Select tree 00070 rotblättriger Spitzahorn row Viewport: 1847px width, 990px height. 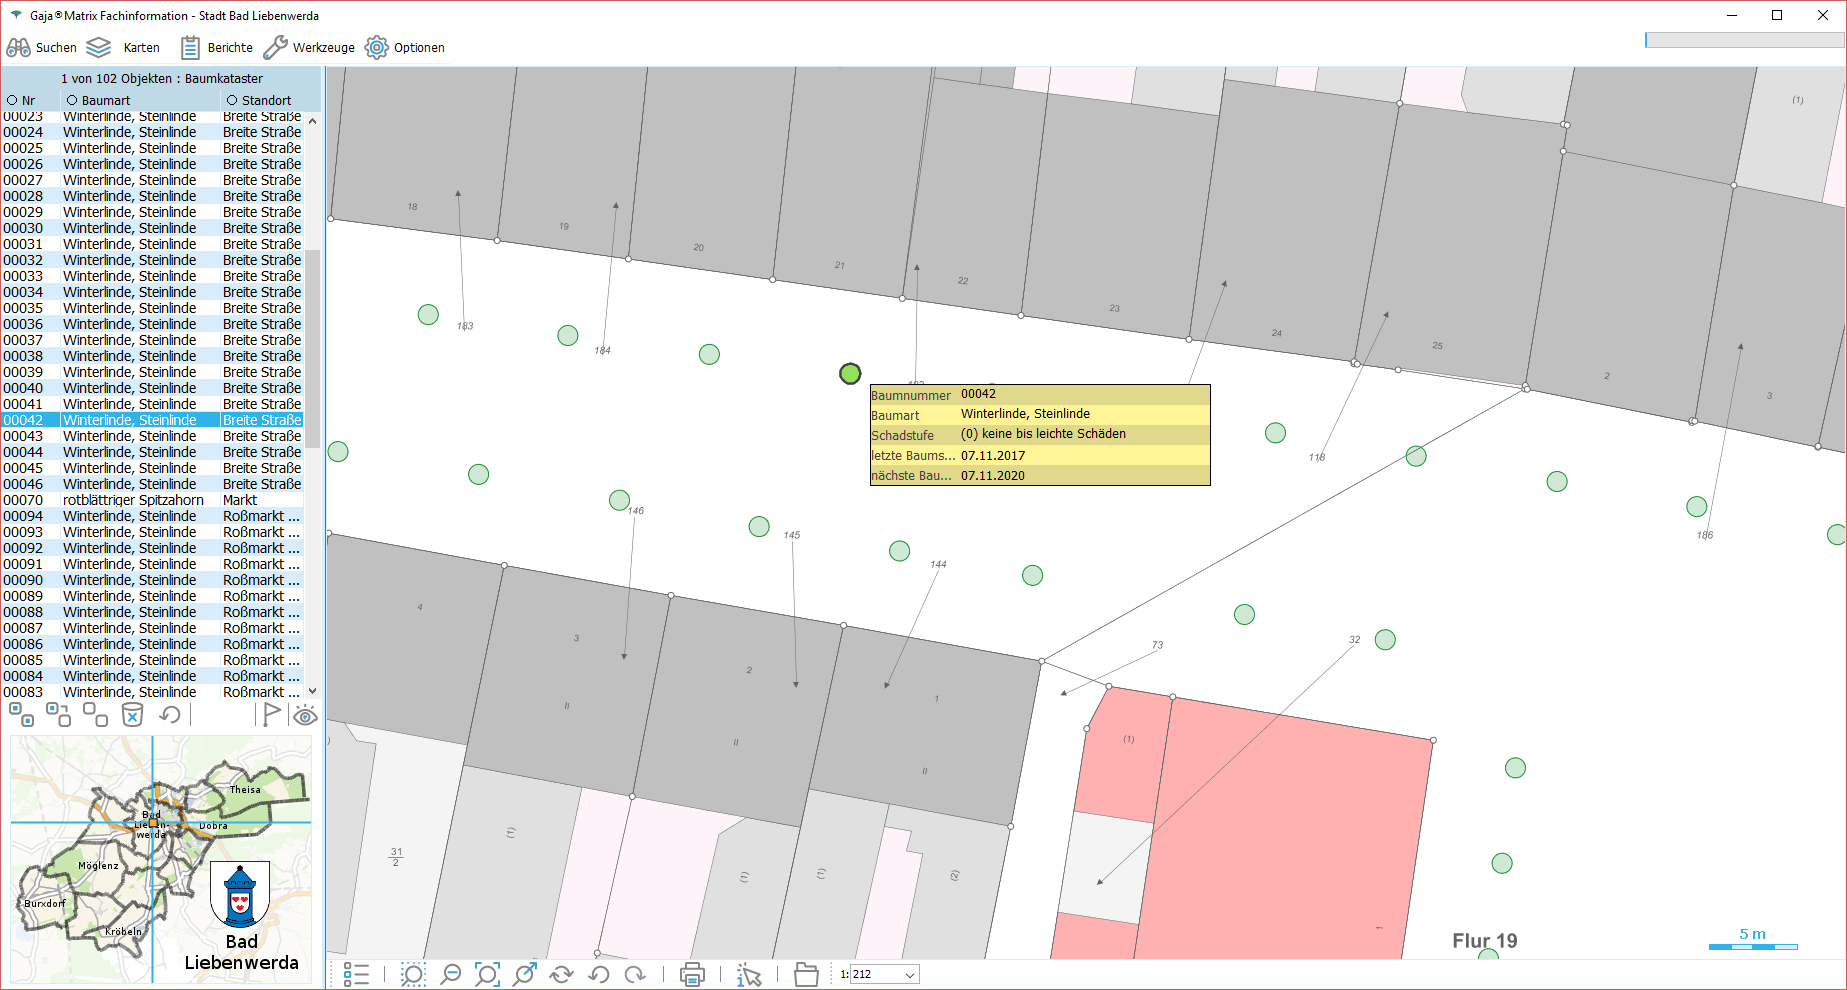[133, 500]
